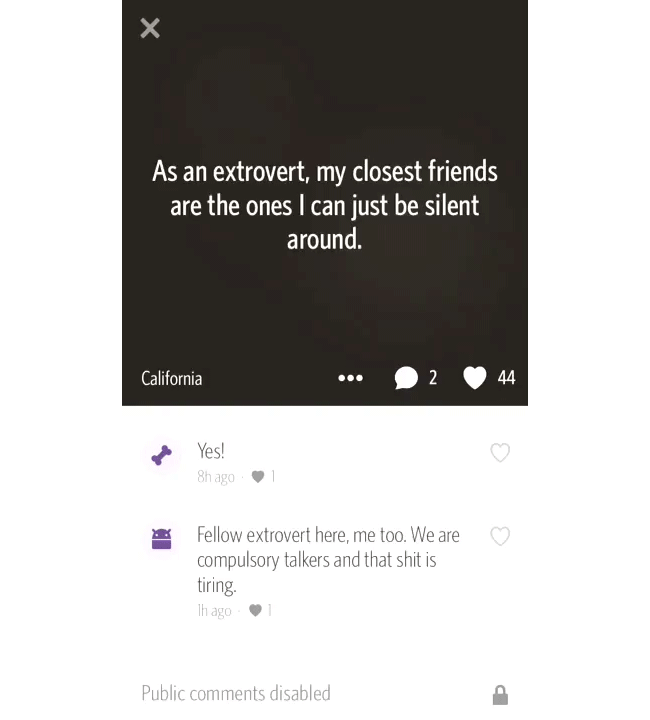Click the "1h ago" timestamp
Screen dimensions: 650x720
pyautogui.click(x=214, y=611)
